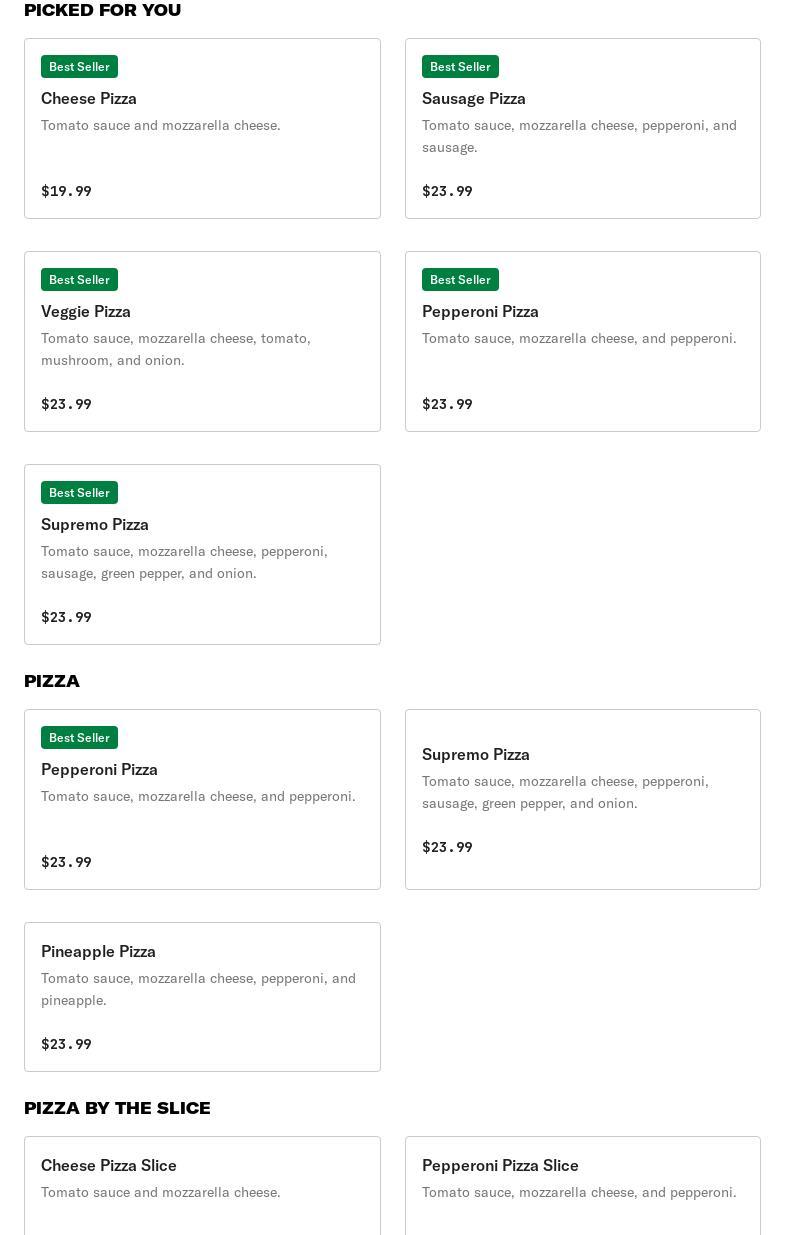Click the Best Seller badge on Cheese Pizza

(79, 67)
